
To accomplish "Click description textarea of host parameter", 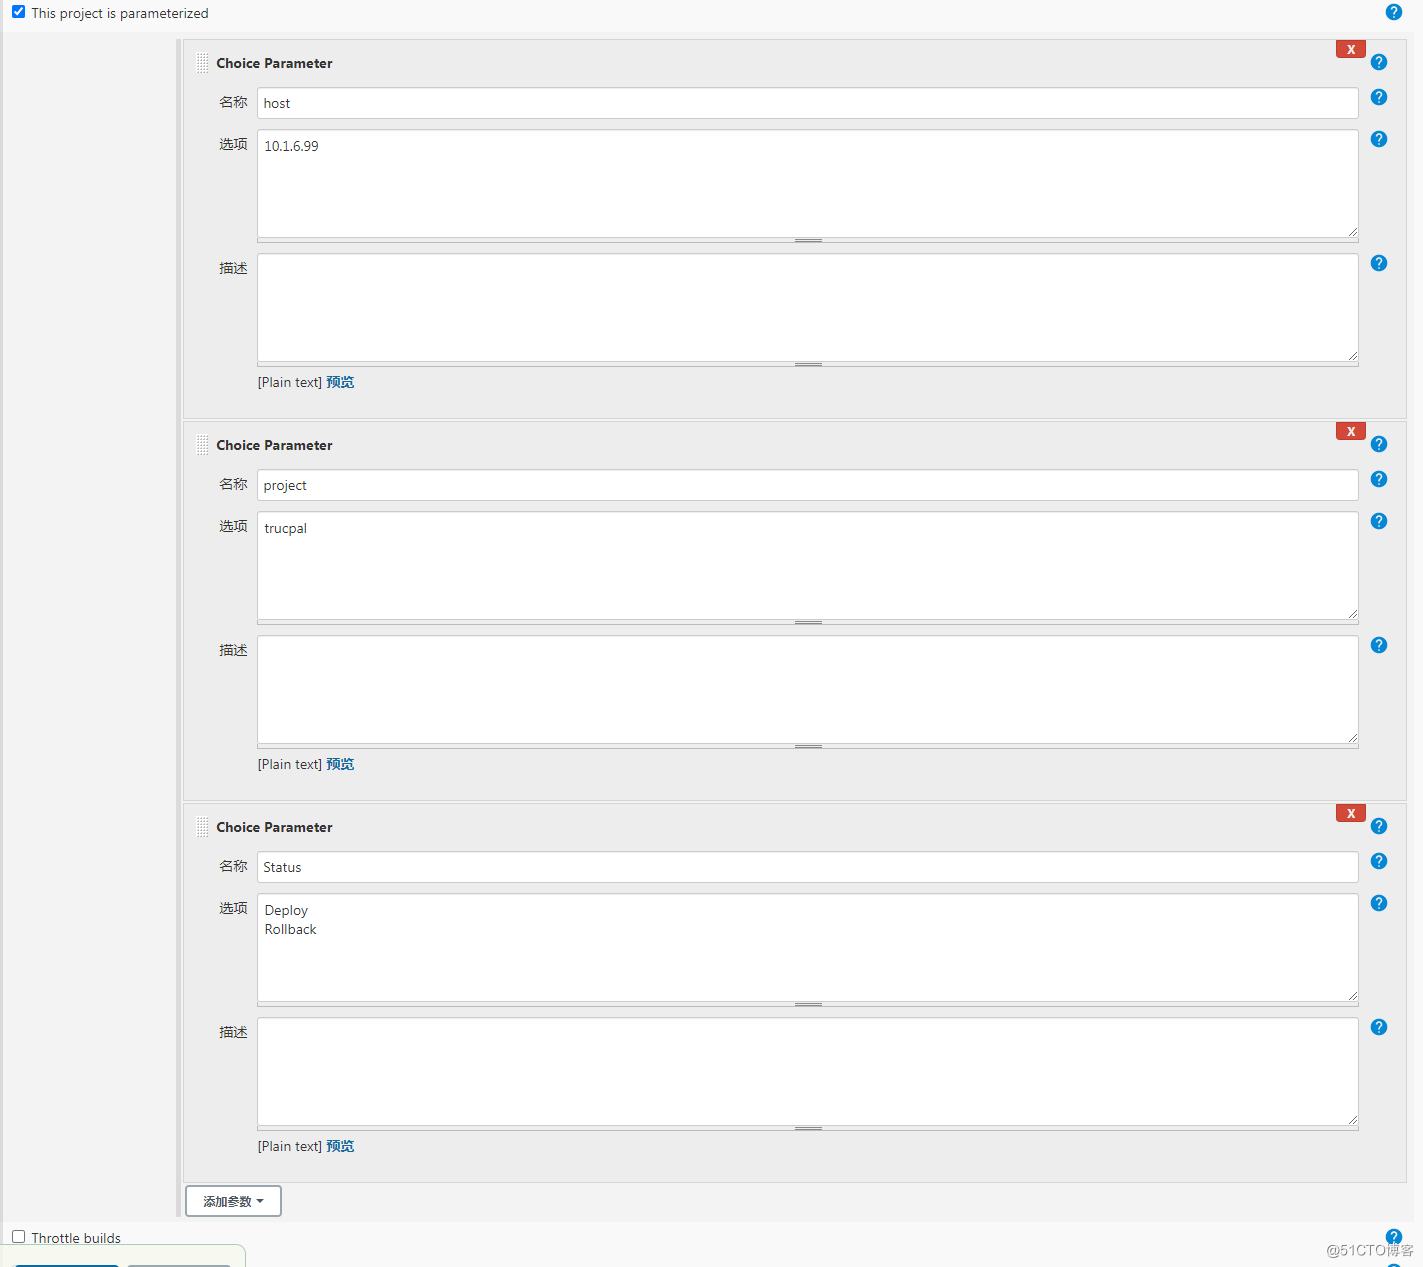I will coord(807,308).
